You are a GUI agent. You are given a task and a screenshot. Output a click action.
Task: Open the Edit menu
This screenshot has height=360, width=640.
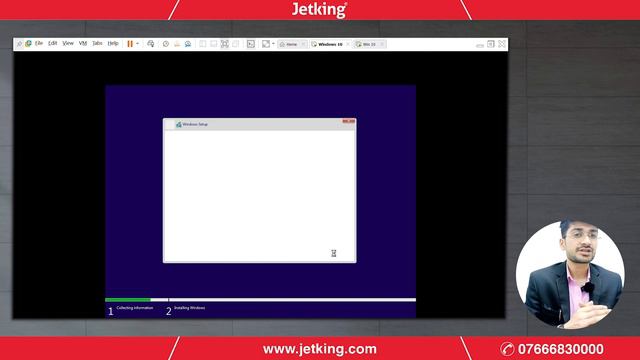point(53,43)
